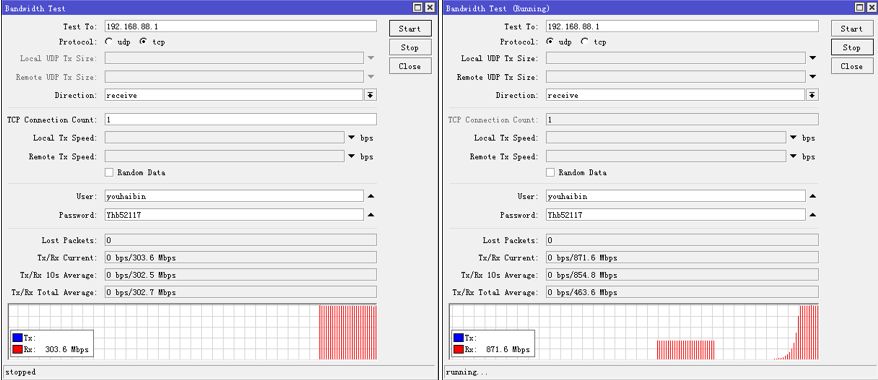The width and height of the screenshot is (878, 380).
Task: Expand Local UDP Tx Size arrow in running window
Action: (812, 58)
